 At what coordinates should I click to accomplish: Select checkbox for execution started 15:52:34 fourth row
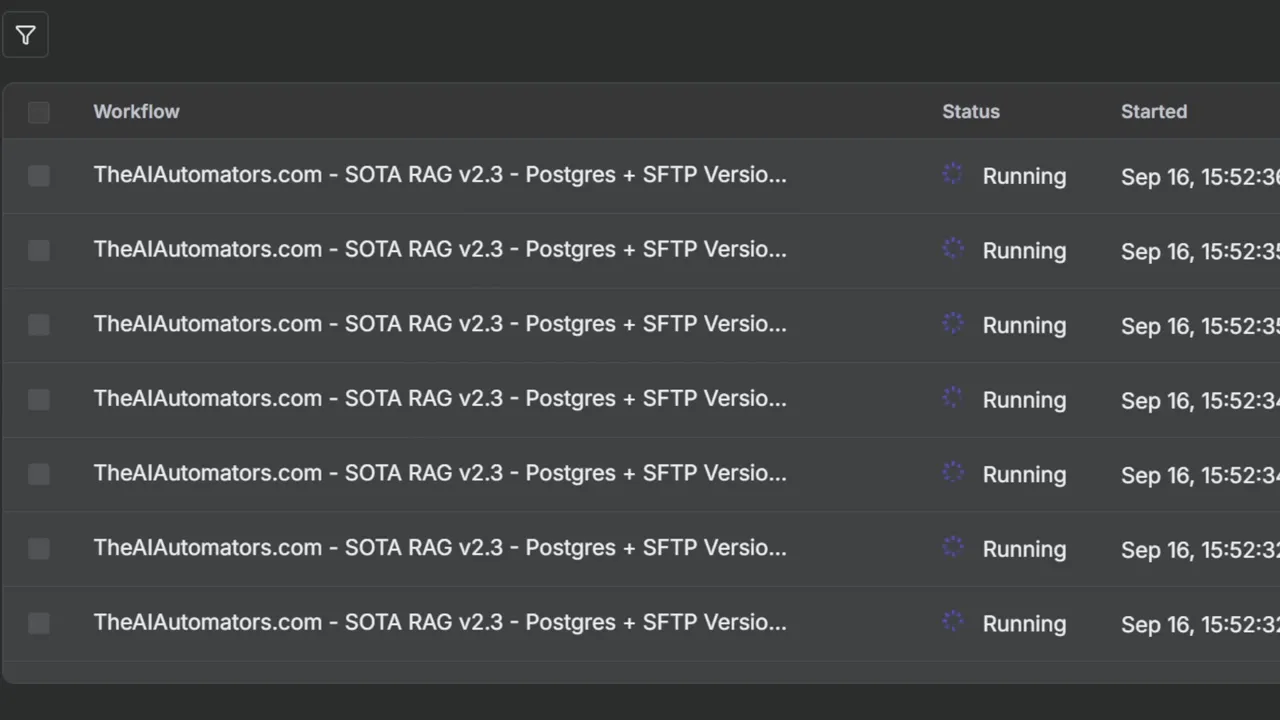click(x=39, y=399)
